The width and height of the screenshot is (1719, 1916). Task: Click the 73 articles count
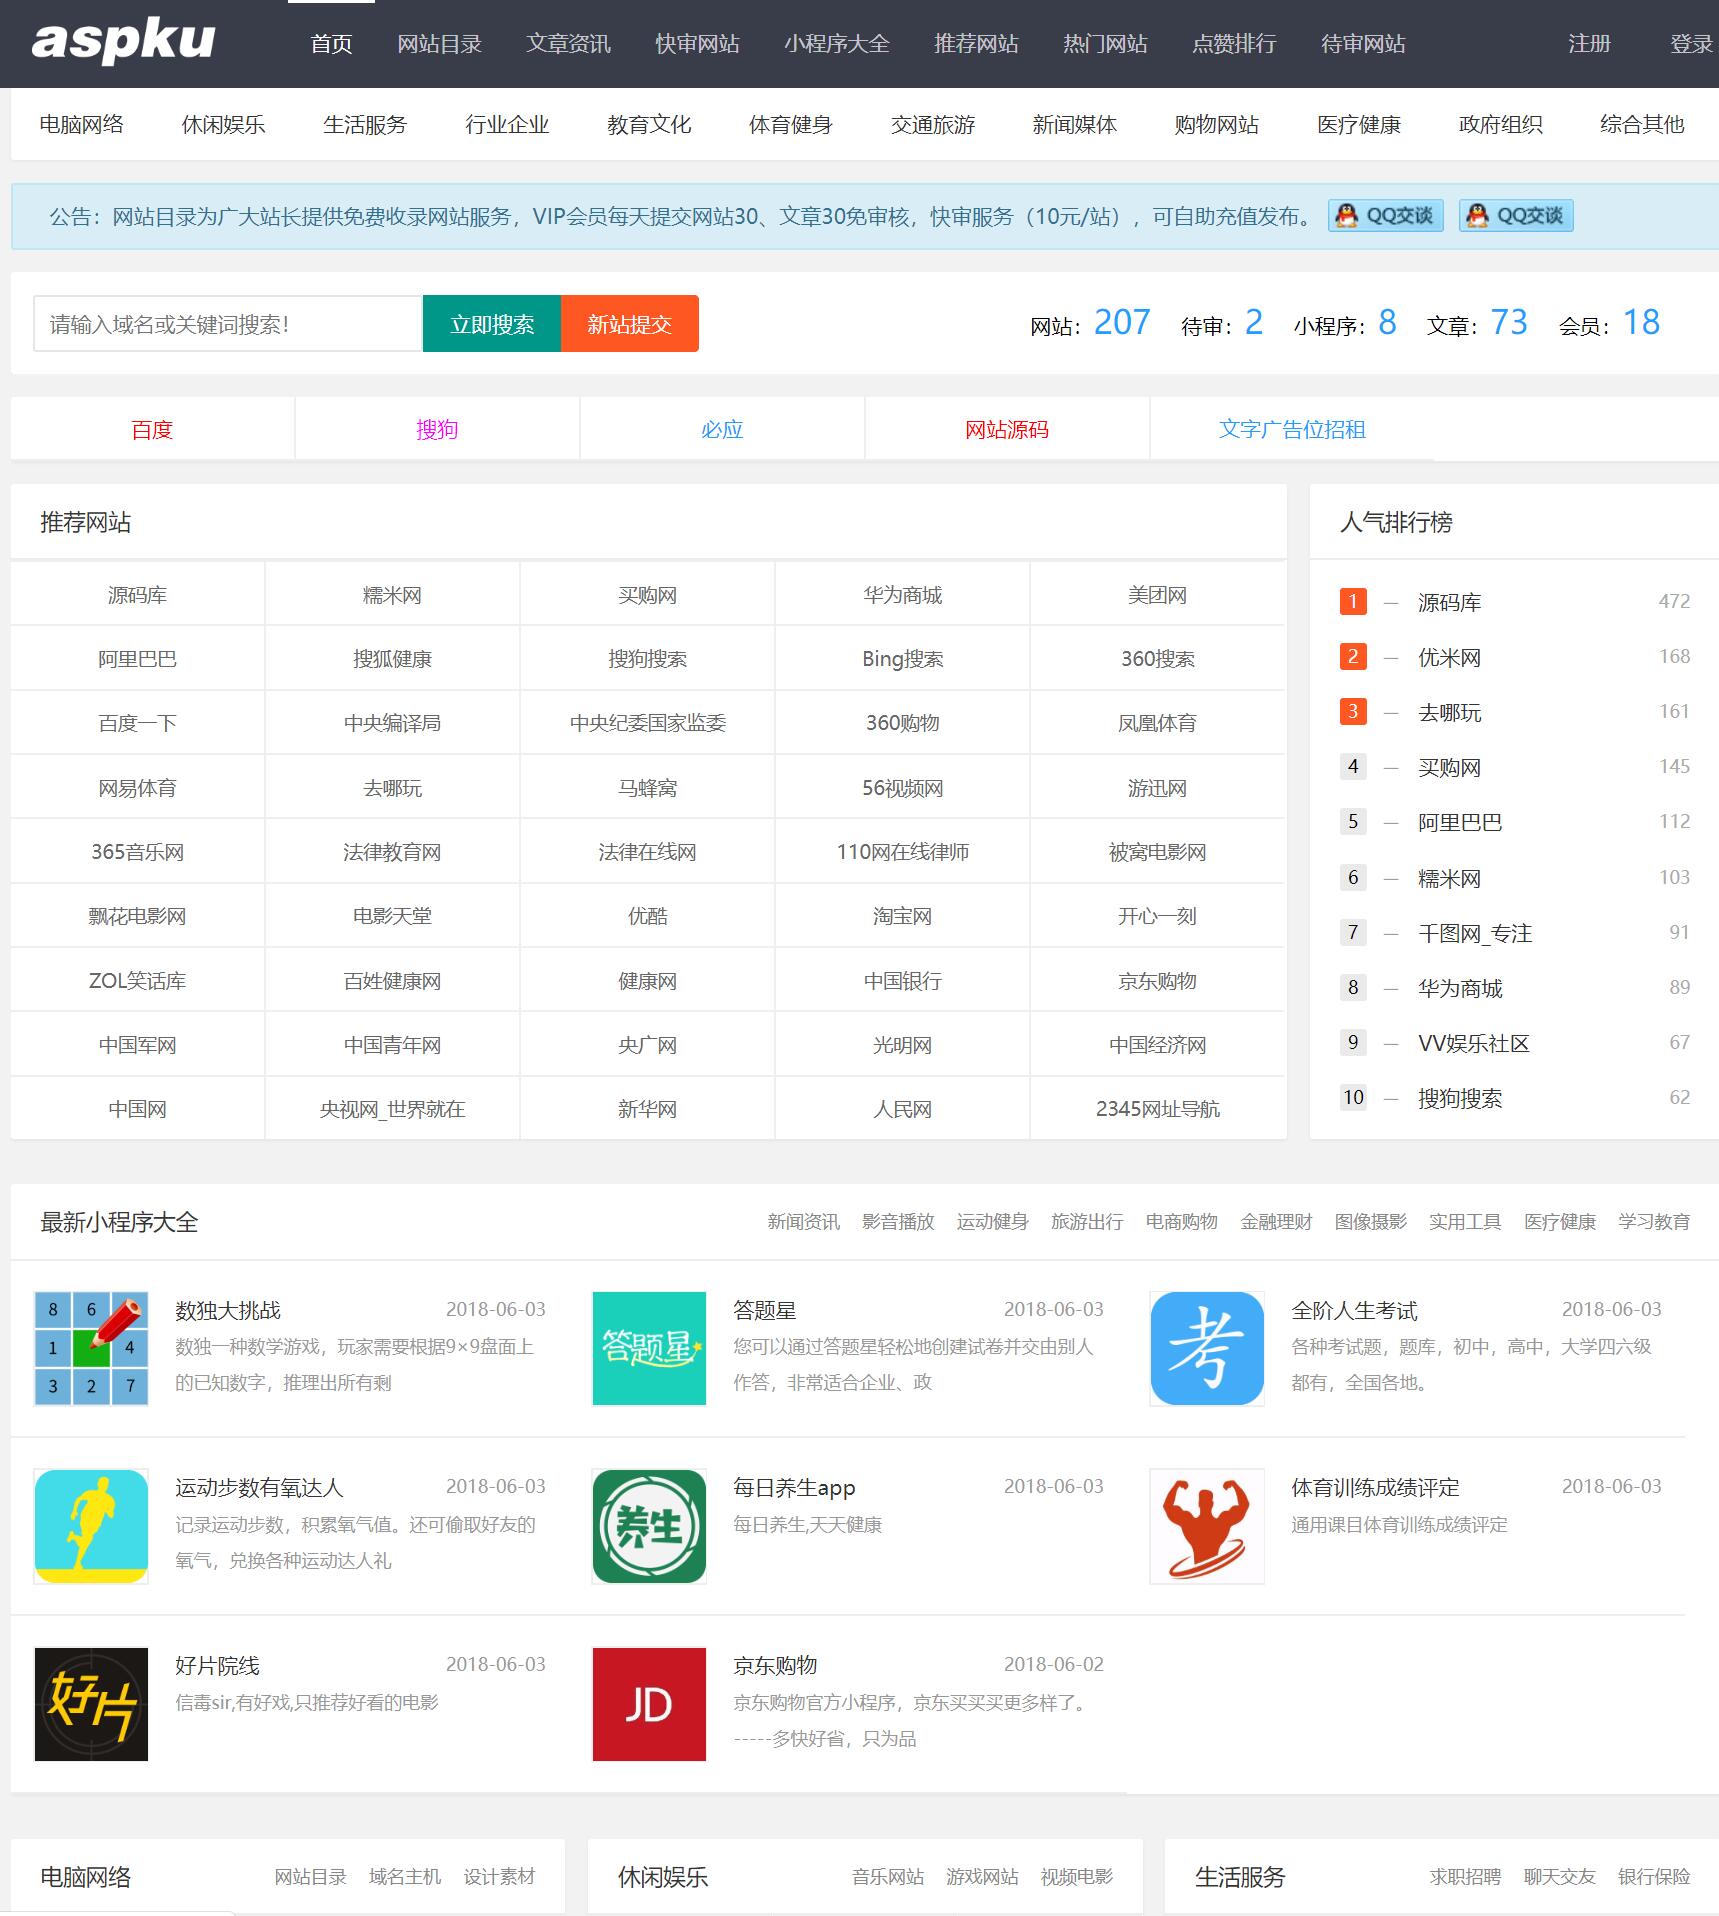[1509, 322]
